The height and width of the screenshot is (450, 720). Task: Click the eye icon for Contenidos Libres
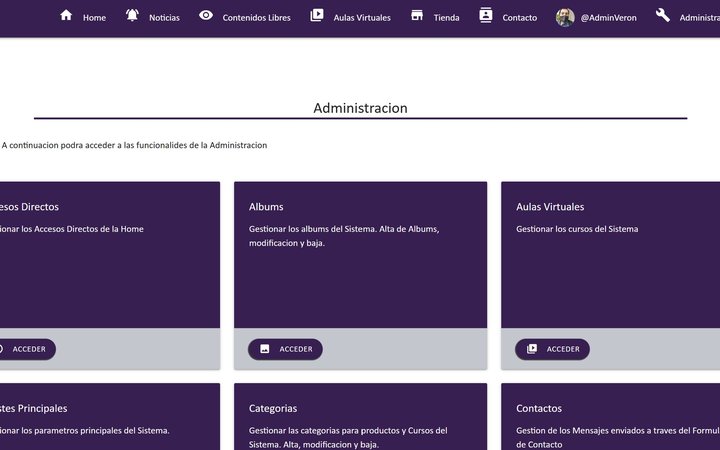[x=206, y=15]
